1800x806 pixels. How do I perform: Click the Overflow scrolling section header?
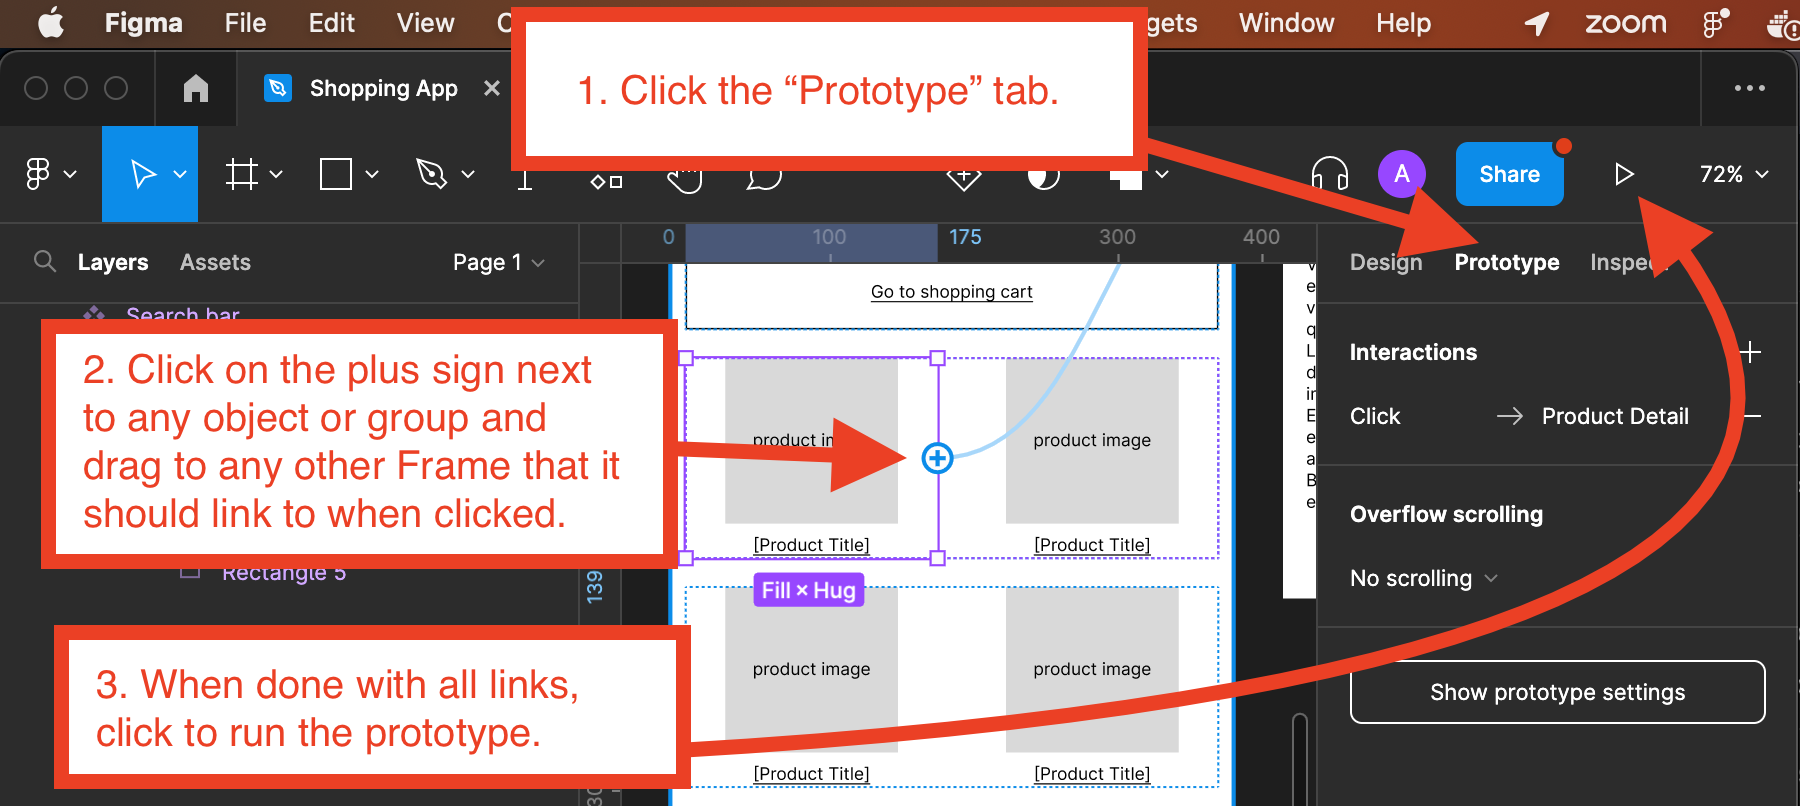[x=1446, y=514]
